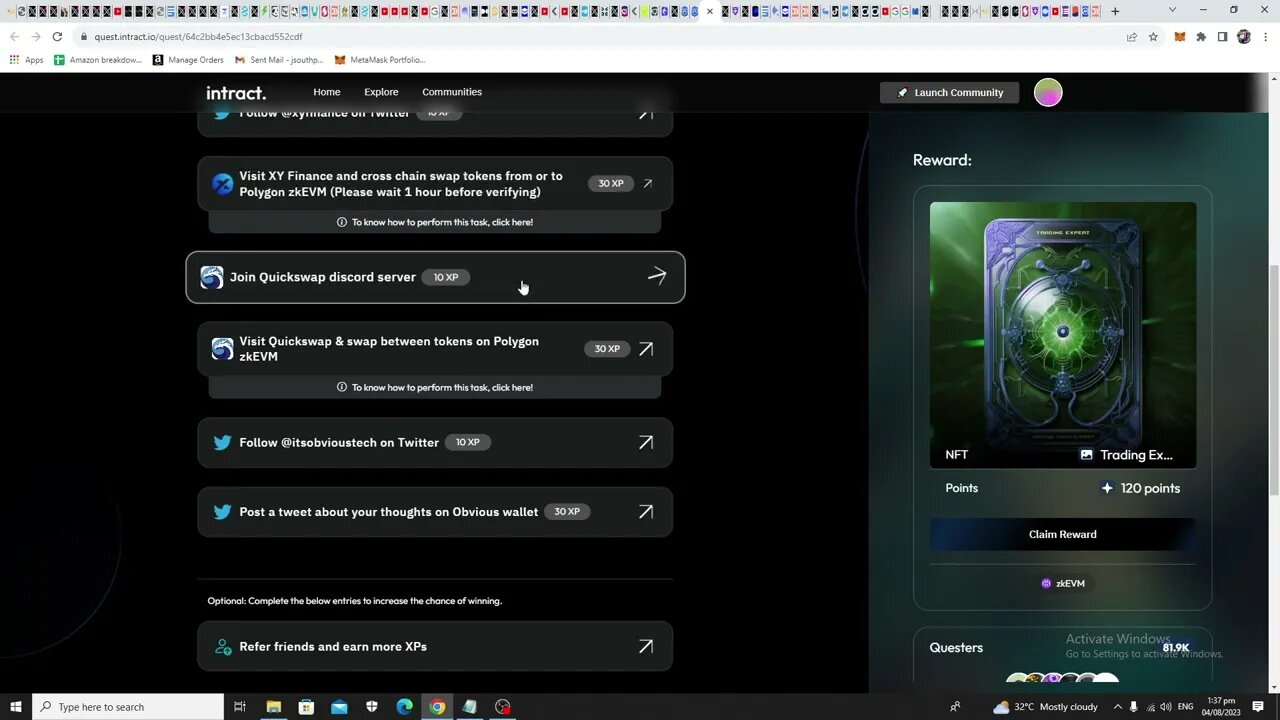Open the Join Quickswap discord server arrow
Screen dimensions: 1280x720
pyautogui.click(x=657, y=276)
